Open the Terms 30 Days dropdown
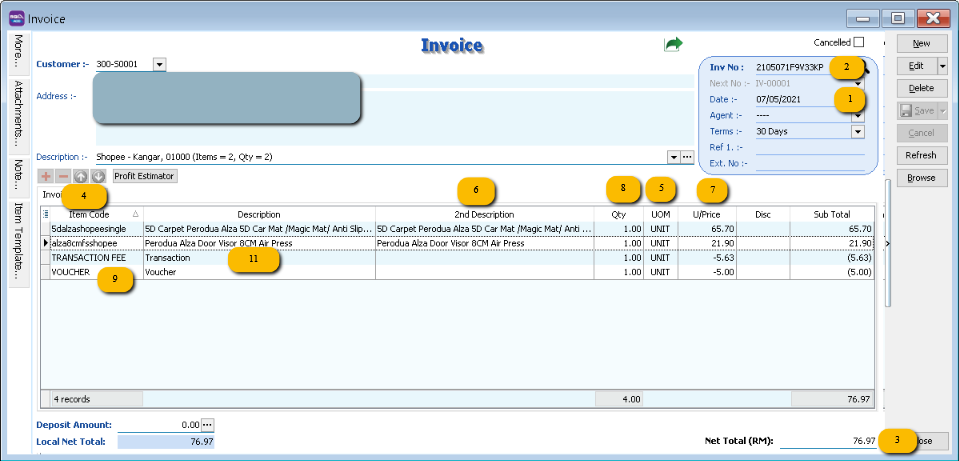The image size is (959, 461). 857,131
